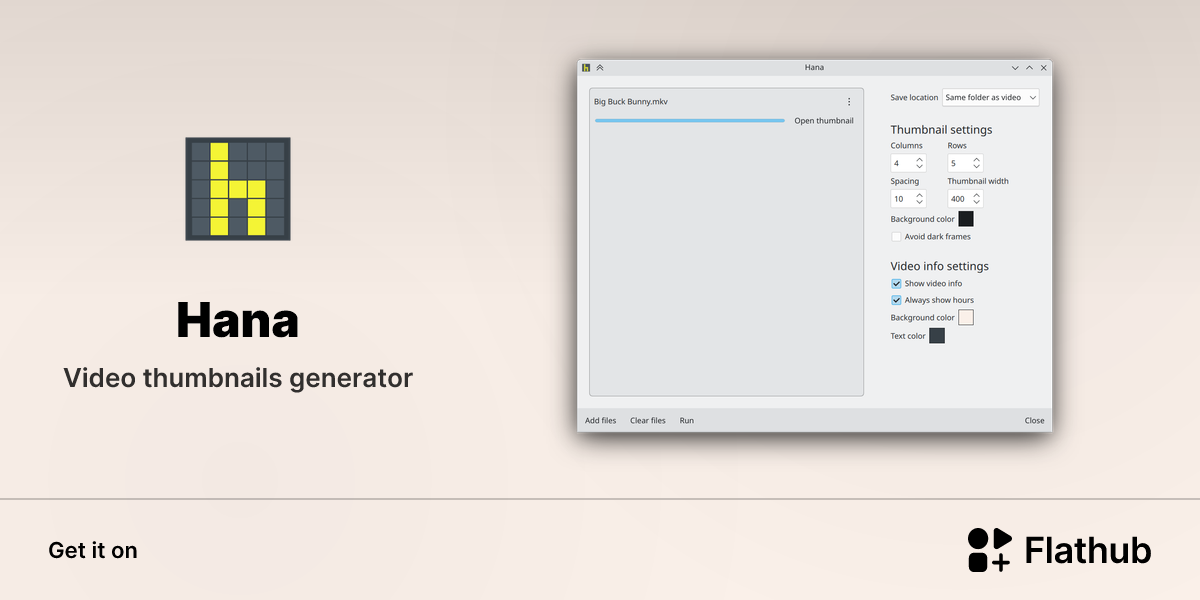This screenshot has width=1200, height=600.
Task: Click the Run button
Action: point(687,421)
